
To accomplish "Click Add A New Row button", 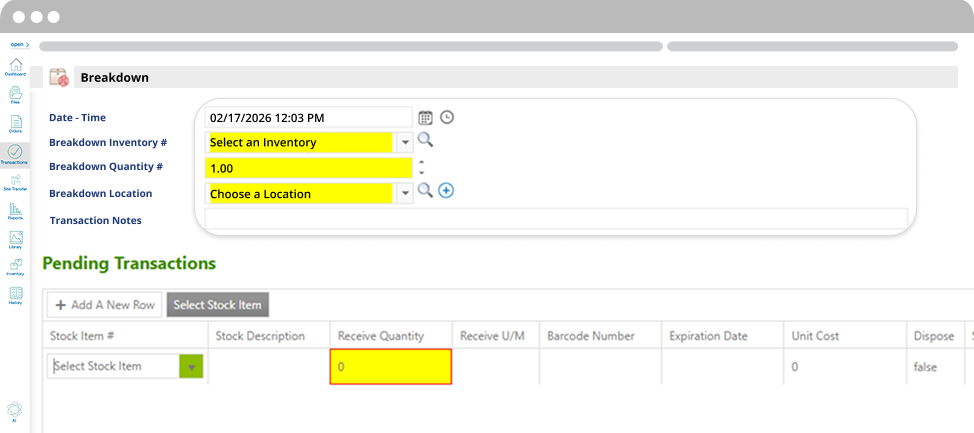I will 104,305.
